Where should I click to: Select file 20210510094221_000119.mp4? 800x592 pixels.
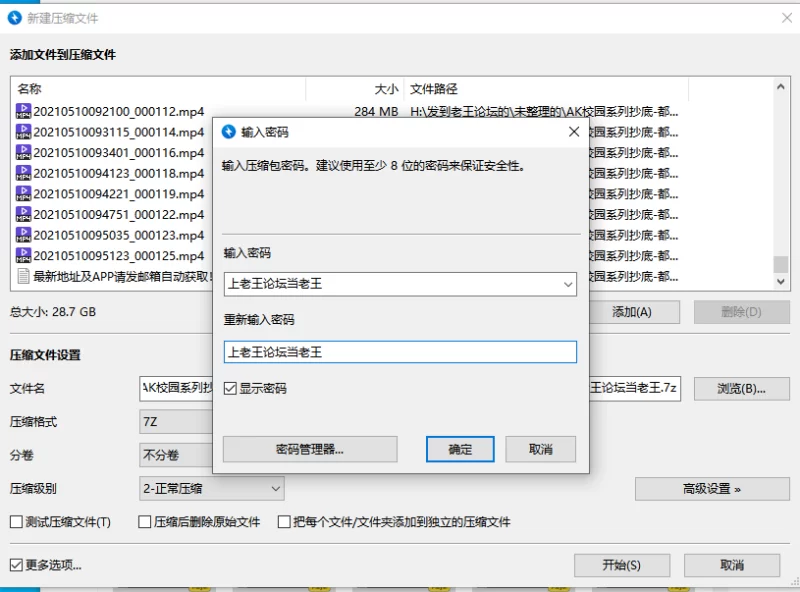[x=118, y=194]
